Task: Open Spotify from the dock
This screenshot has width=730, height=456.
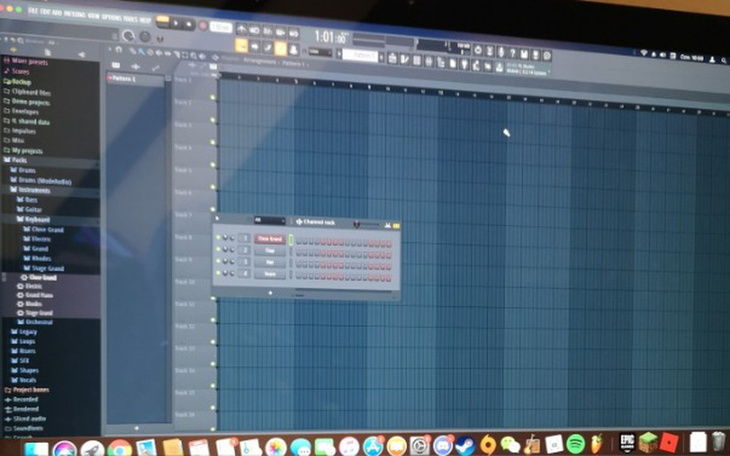Action: [575, 443]
